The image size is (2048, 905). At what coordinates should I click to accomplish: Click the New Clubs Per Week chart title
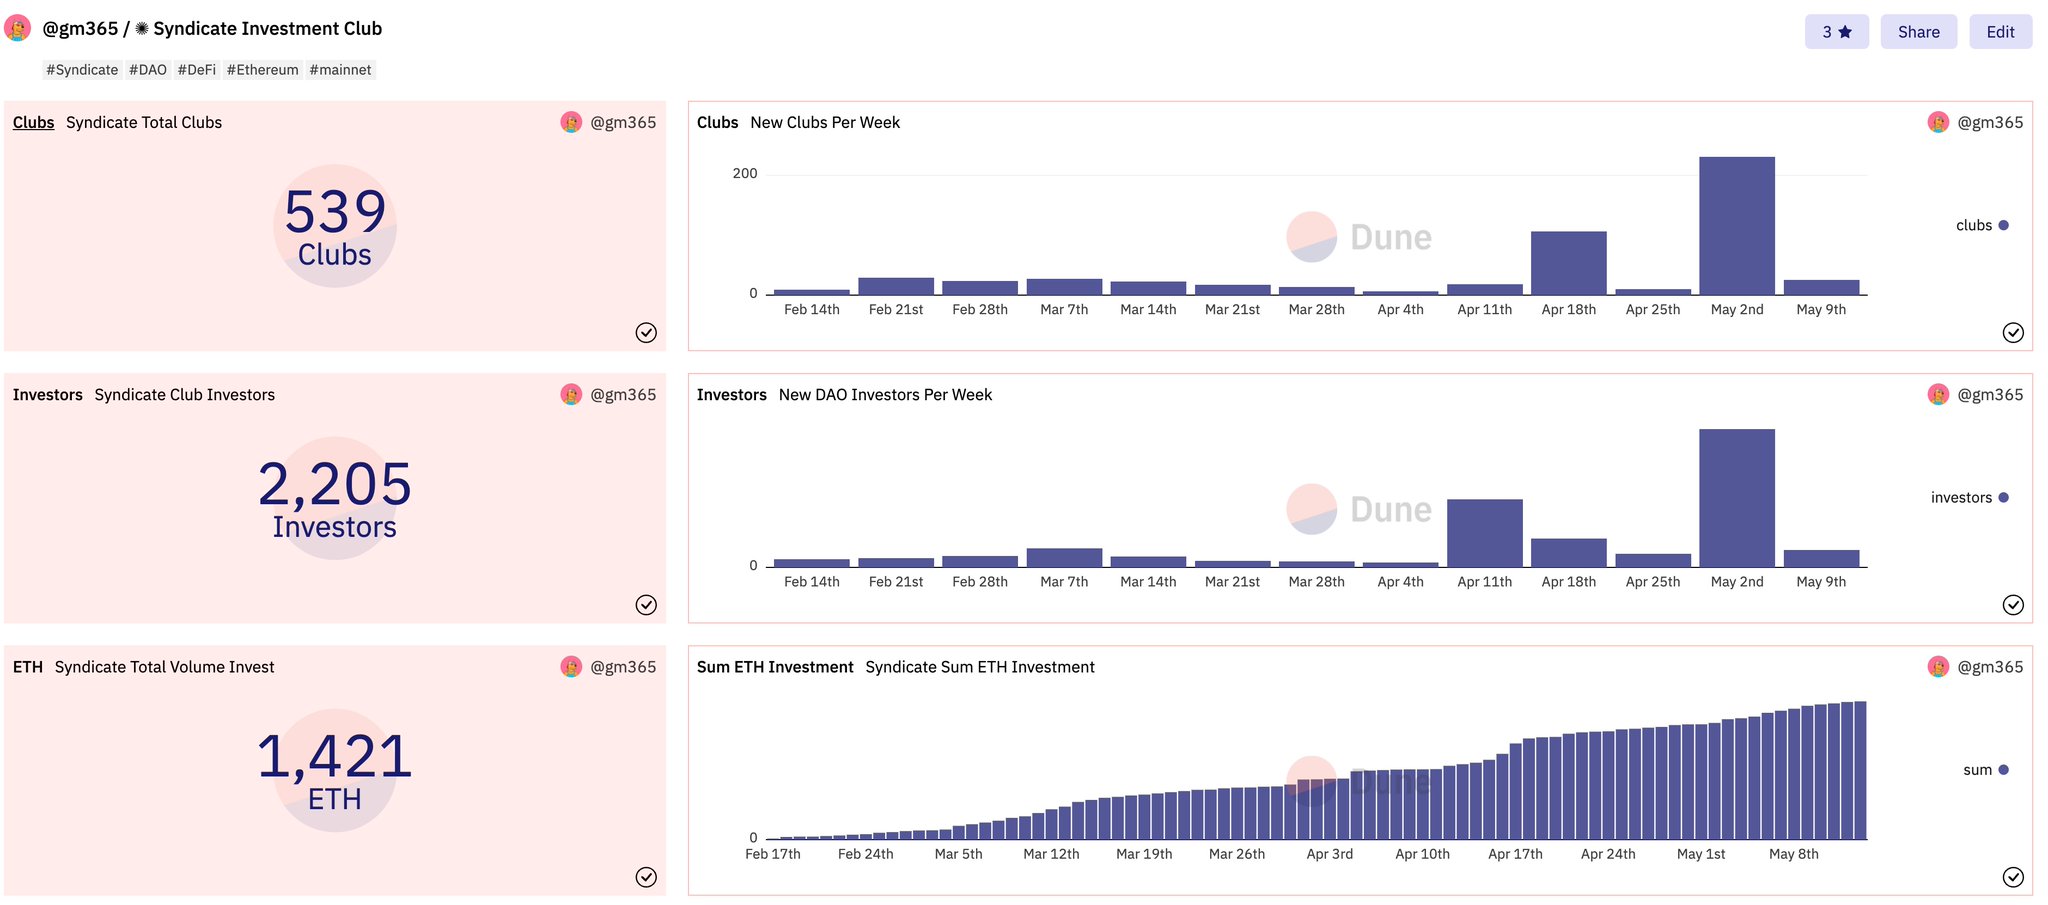pyautogui.click(x=825, y=122)
